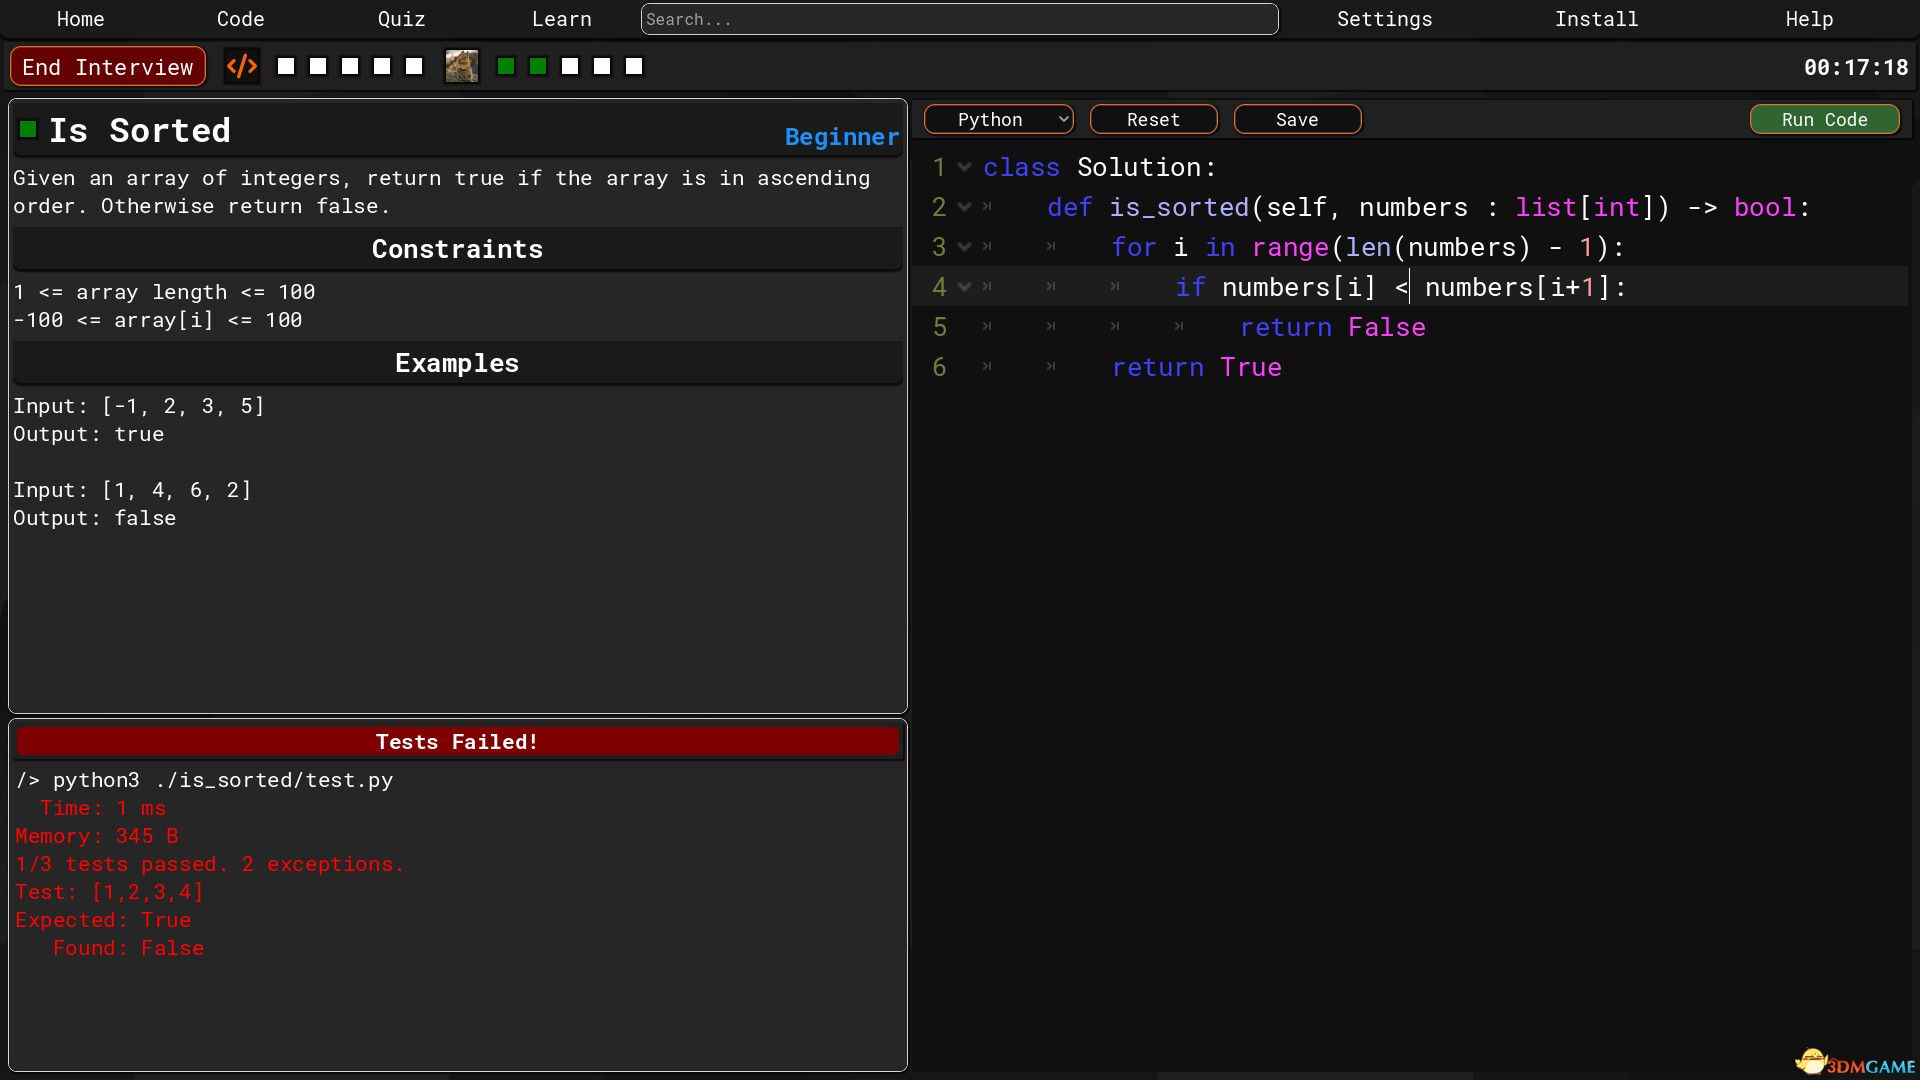Image resolution: width=1920 pixels, height=1080 pixels.
Task: Collapse the for loop fold on line 3
Action: click(964, 247)
